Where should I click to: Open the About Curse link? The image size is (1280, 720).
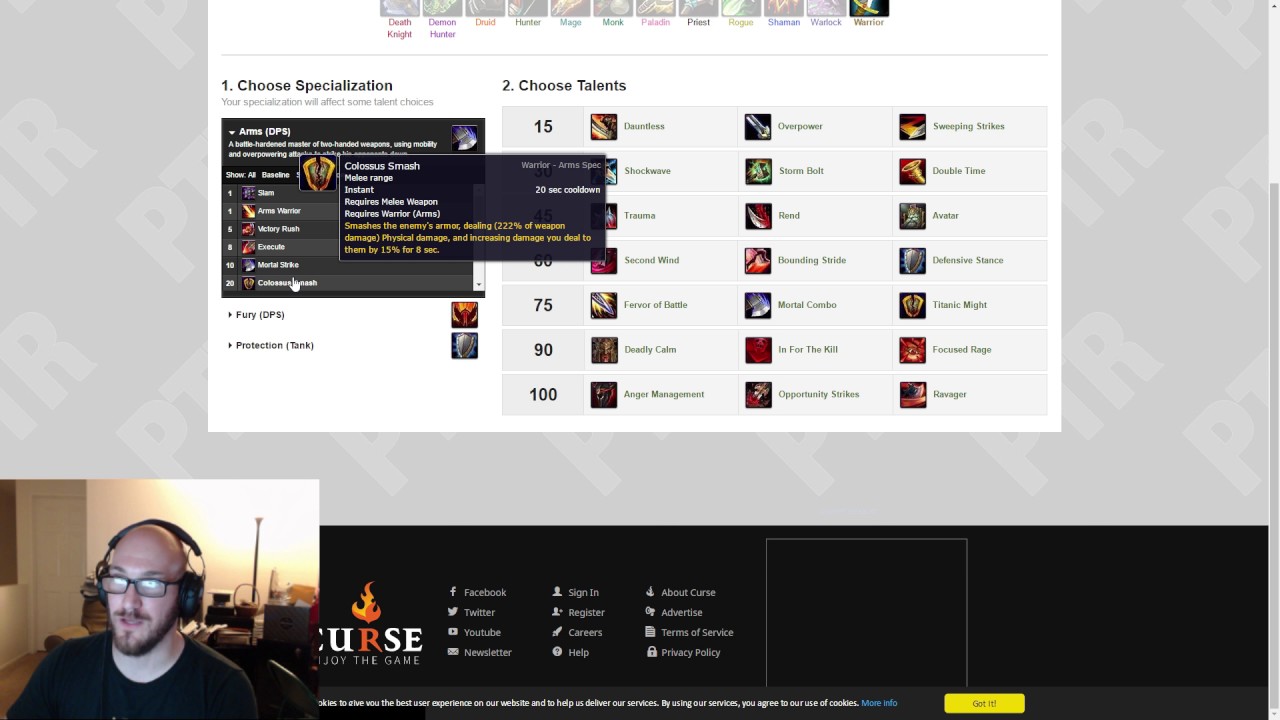click(688, 593)
